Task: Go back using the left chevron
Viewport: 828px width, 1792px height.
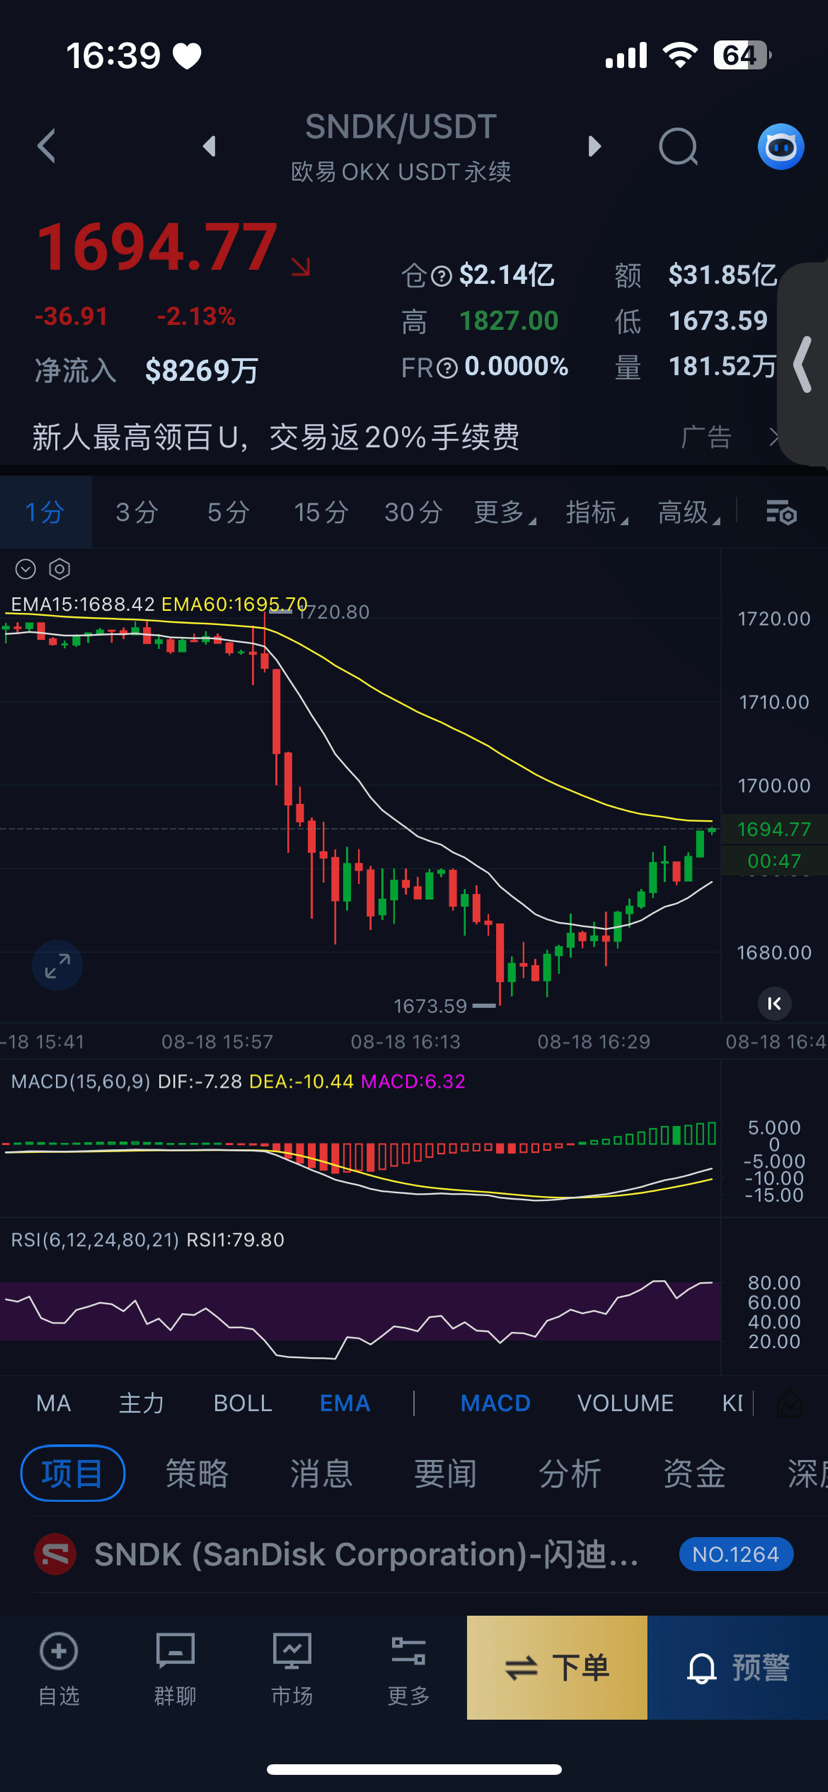Action: [46, 146]
